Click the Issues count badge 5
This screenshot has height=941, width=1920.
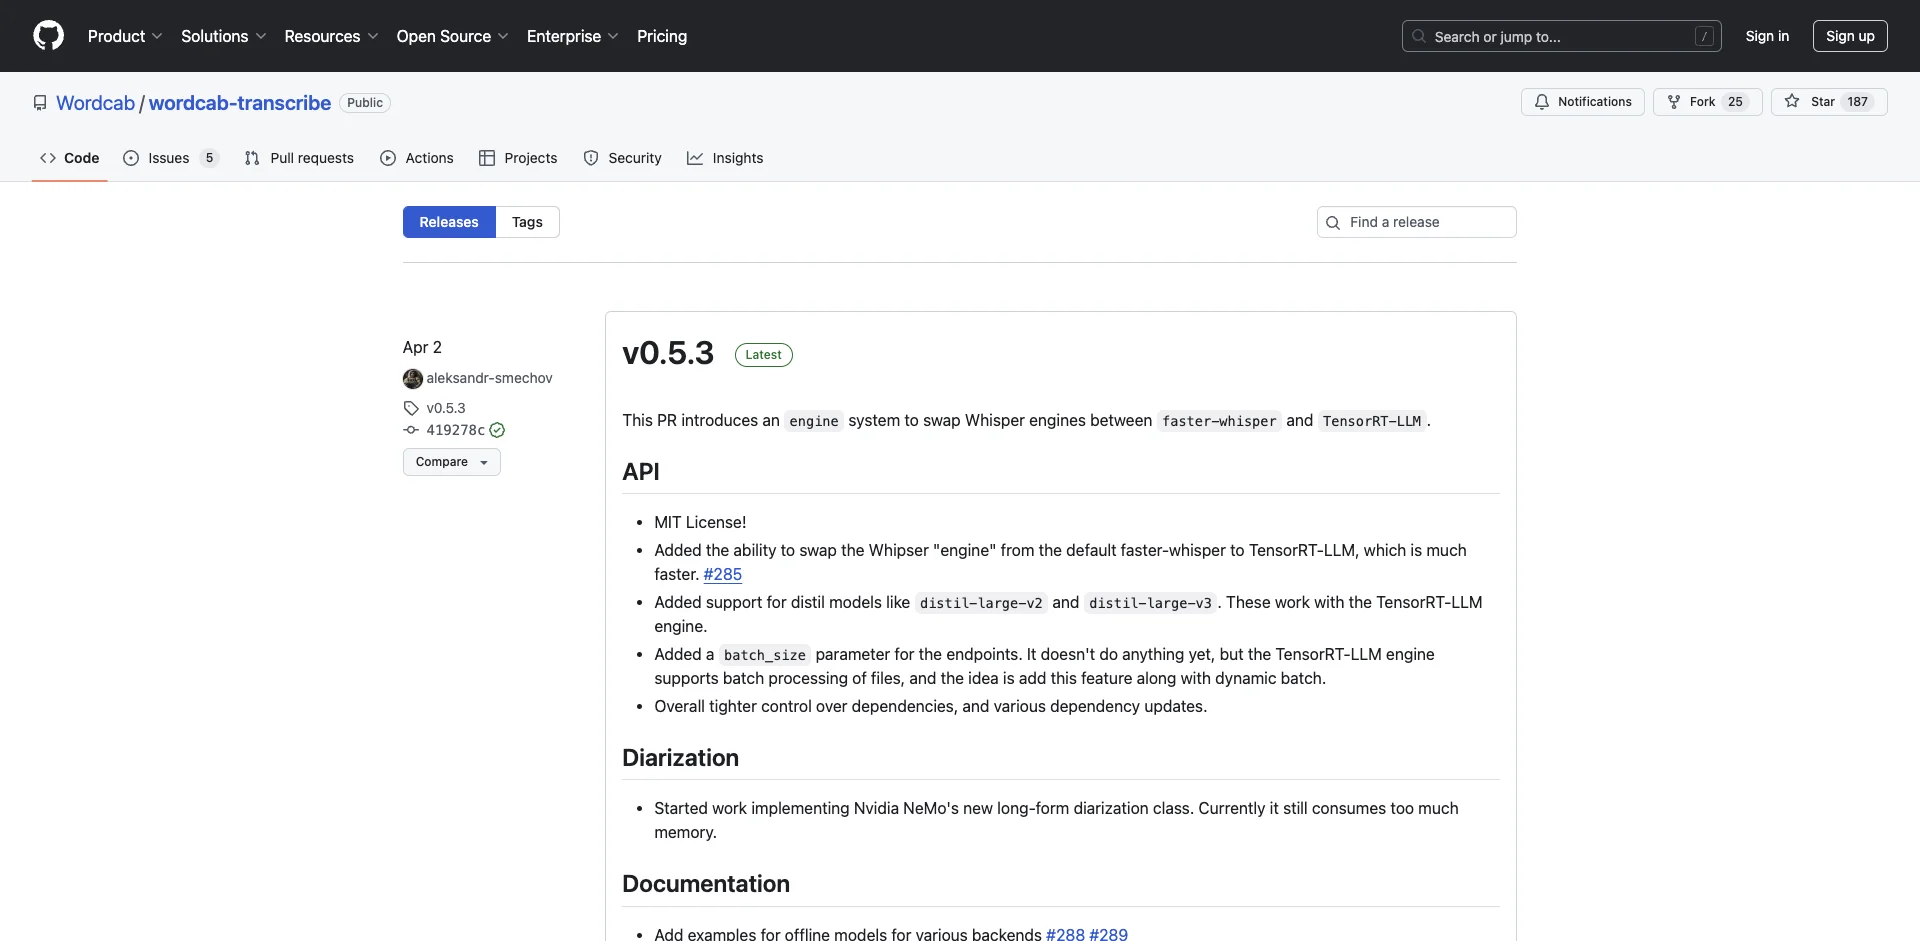tap(209, 158)
